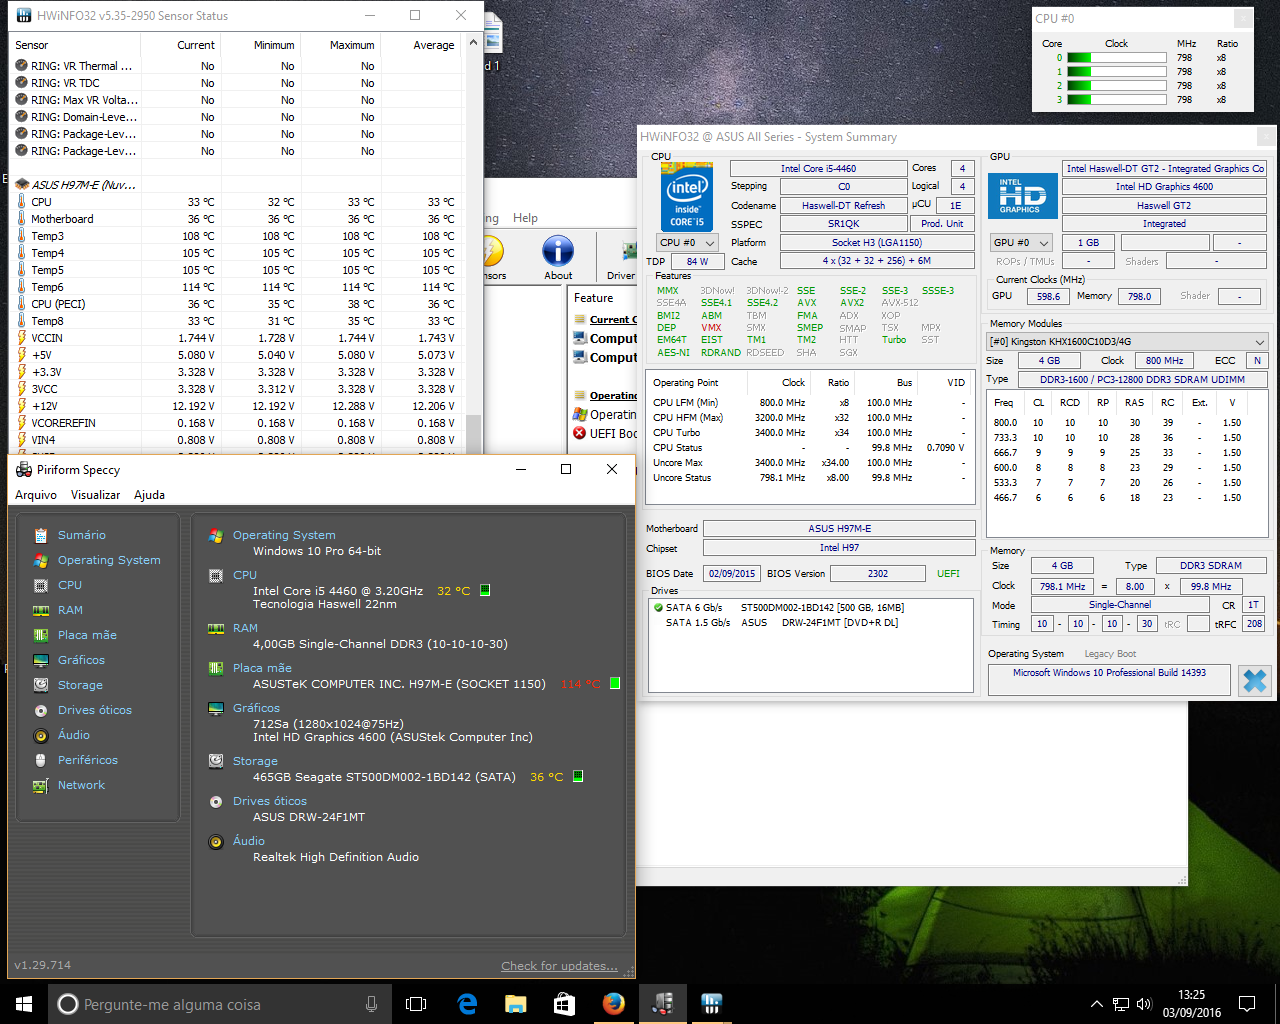Click the hard drive icon beside Storage heading
1280x1024 pixels.
215,761
